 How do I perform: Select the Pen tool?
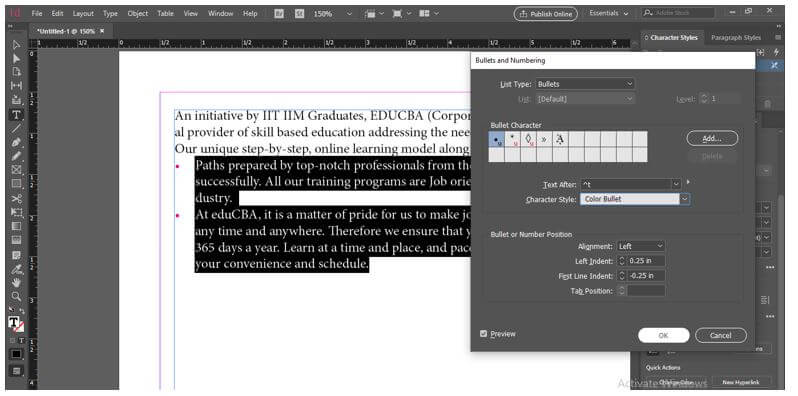(16, 143)
